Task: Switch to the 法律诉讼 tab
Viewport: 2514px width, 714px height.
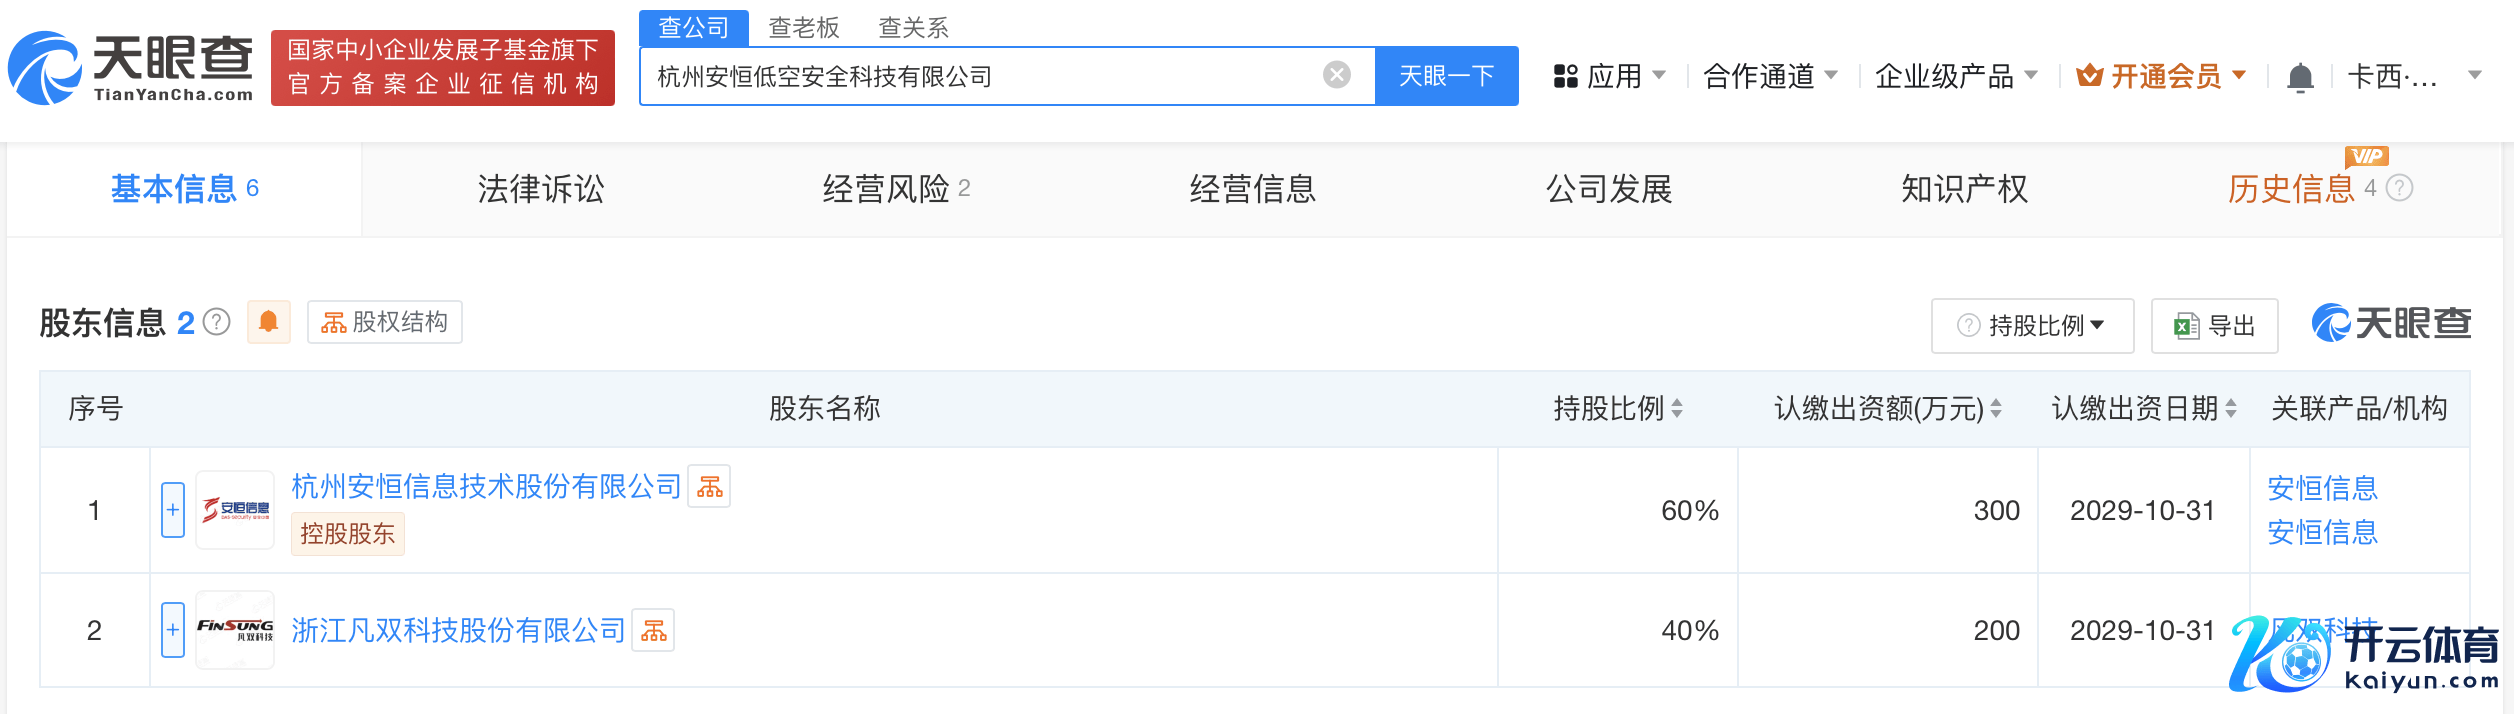Action: 541,189
